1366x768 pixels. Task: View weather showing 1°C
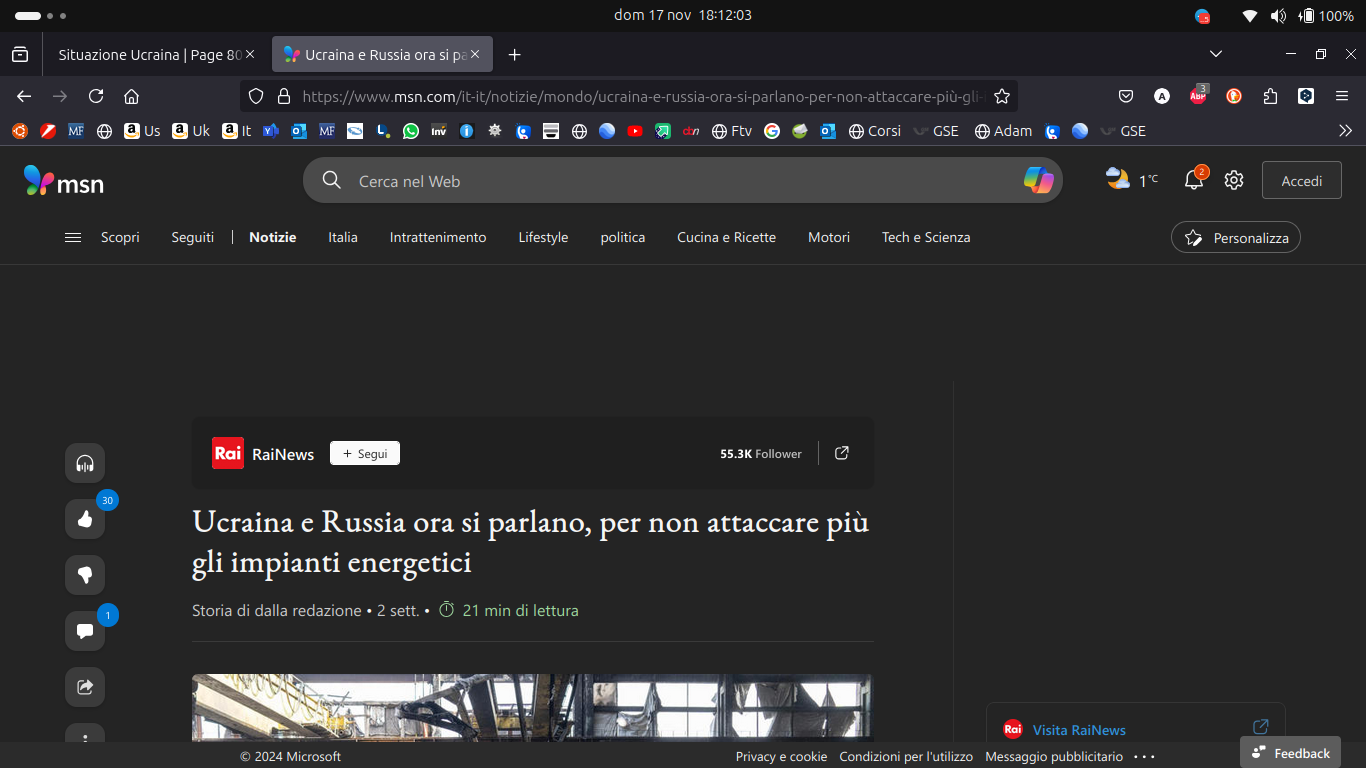[x=1131, y=180]
